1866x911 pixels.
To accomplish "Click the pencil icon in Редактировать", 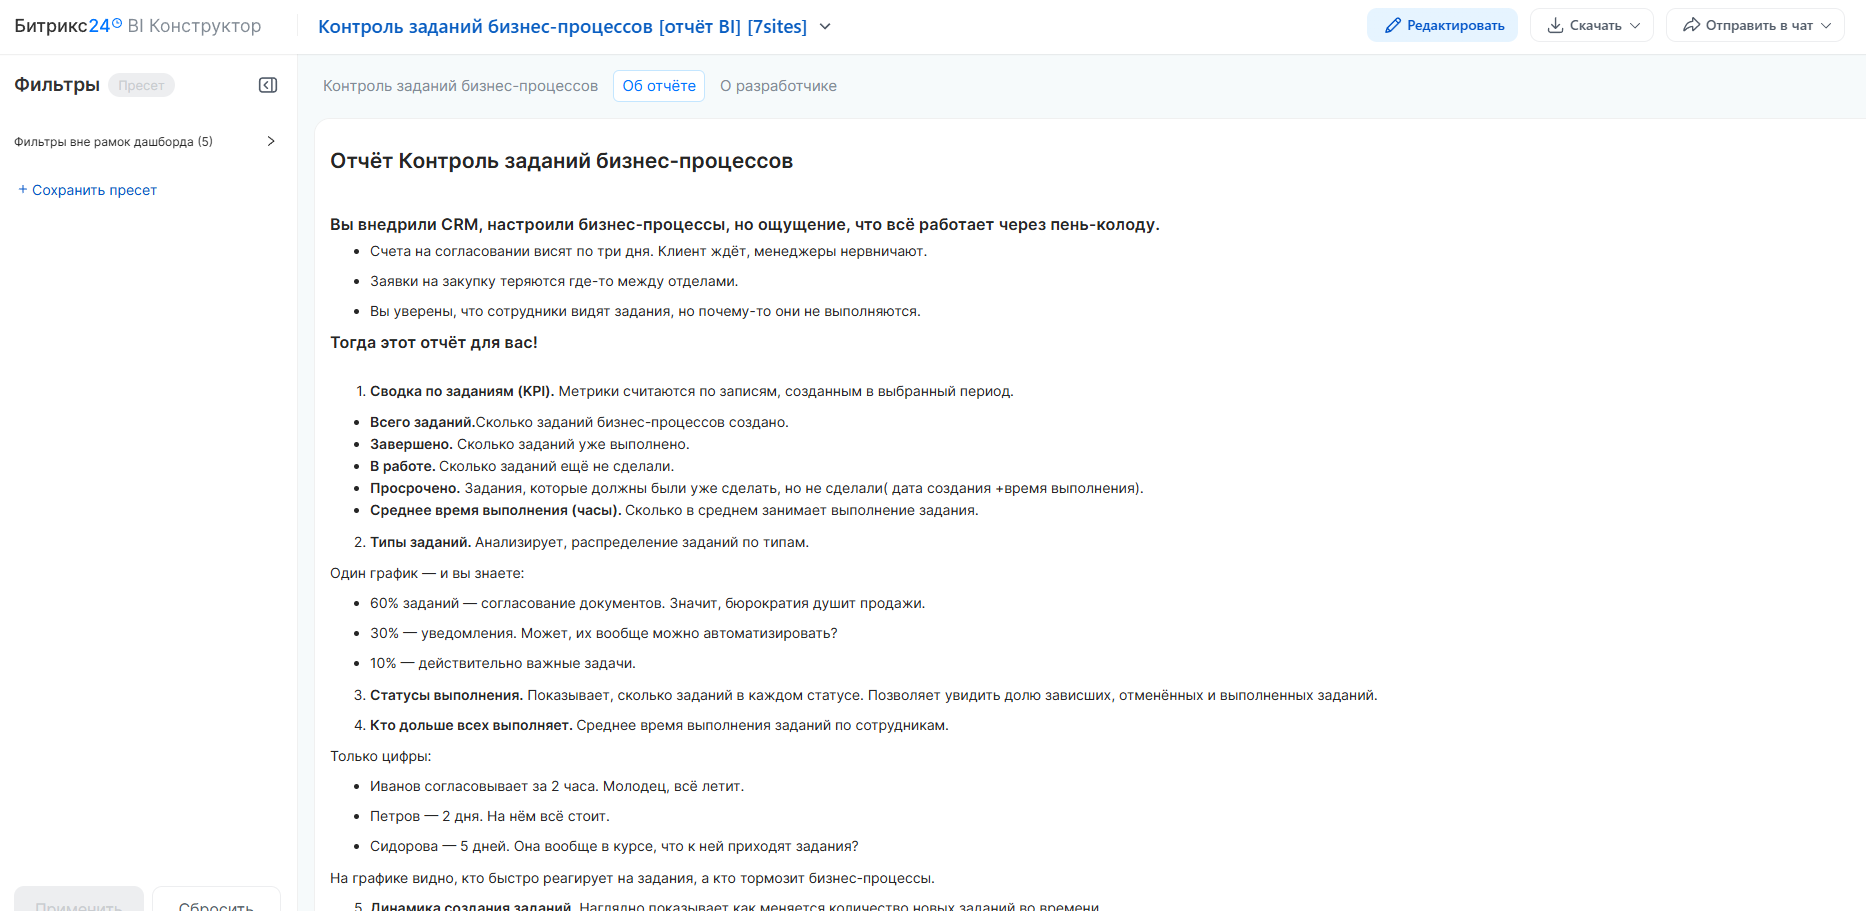I will [1392, 26].
